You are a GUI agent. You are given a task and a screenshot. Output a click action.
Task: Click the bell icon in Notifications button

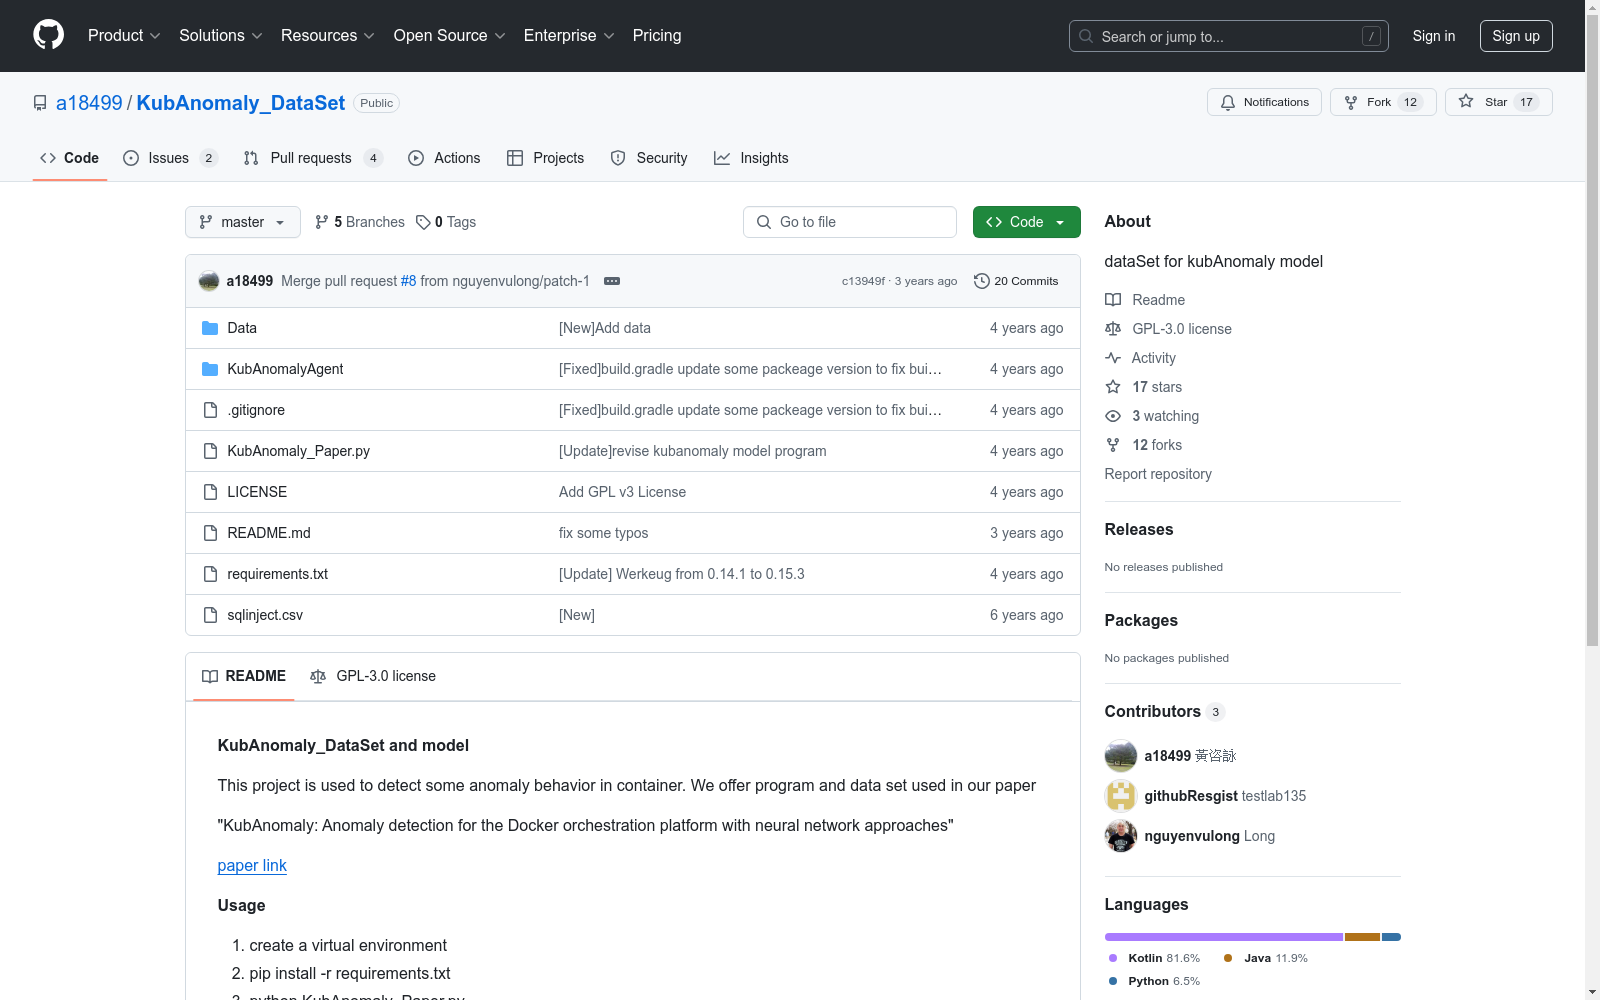tap(1228, 102)
